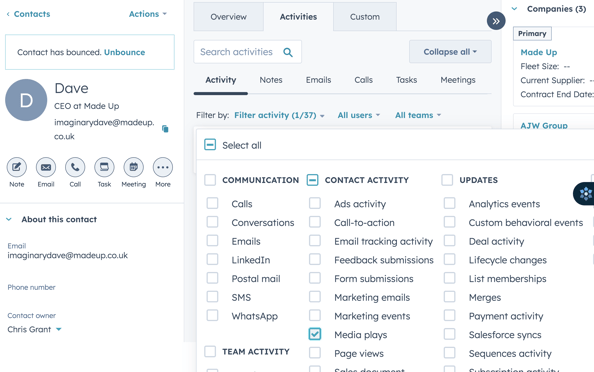Check the Marketing events checkbox
This screenshot has height=372, width=594.
pos(315,315)
